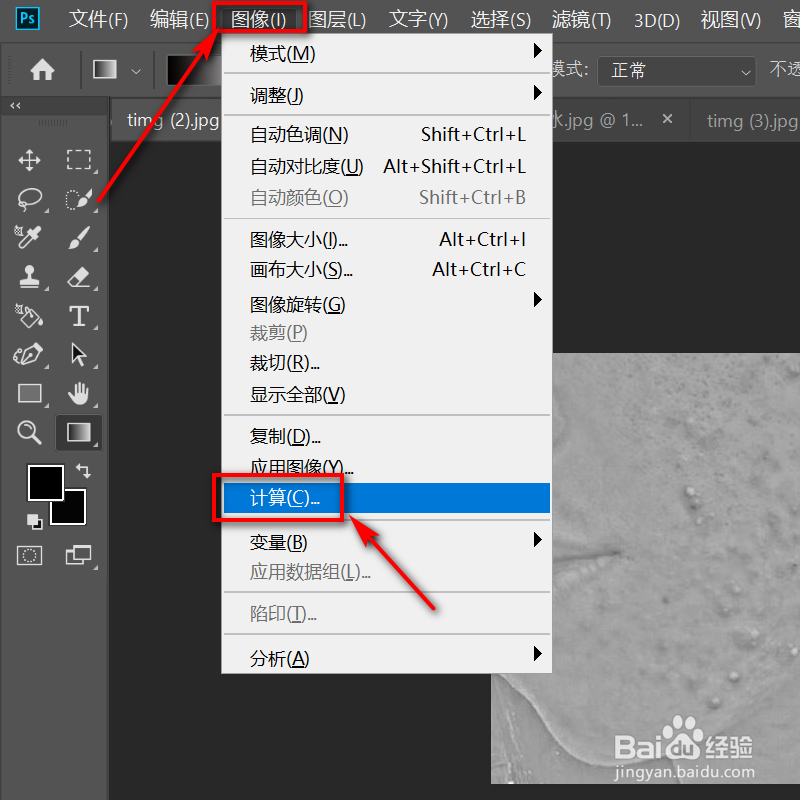Open the 图像(I) menu
Screen dimensions: 800x800
pos(259,19)
